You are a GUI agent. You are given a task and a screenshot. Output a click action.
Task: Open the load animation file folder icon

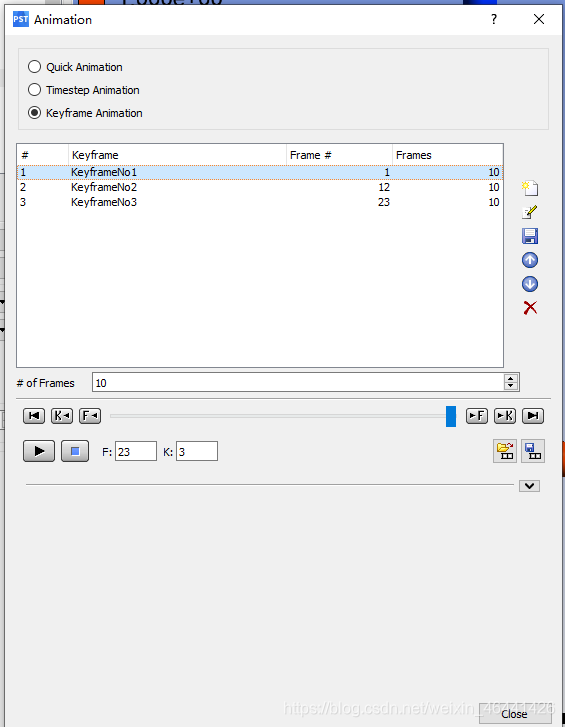pos(505,451)
